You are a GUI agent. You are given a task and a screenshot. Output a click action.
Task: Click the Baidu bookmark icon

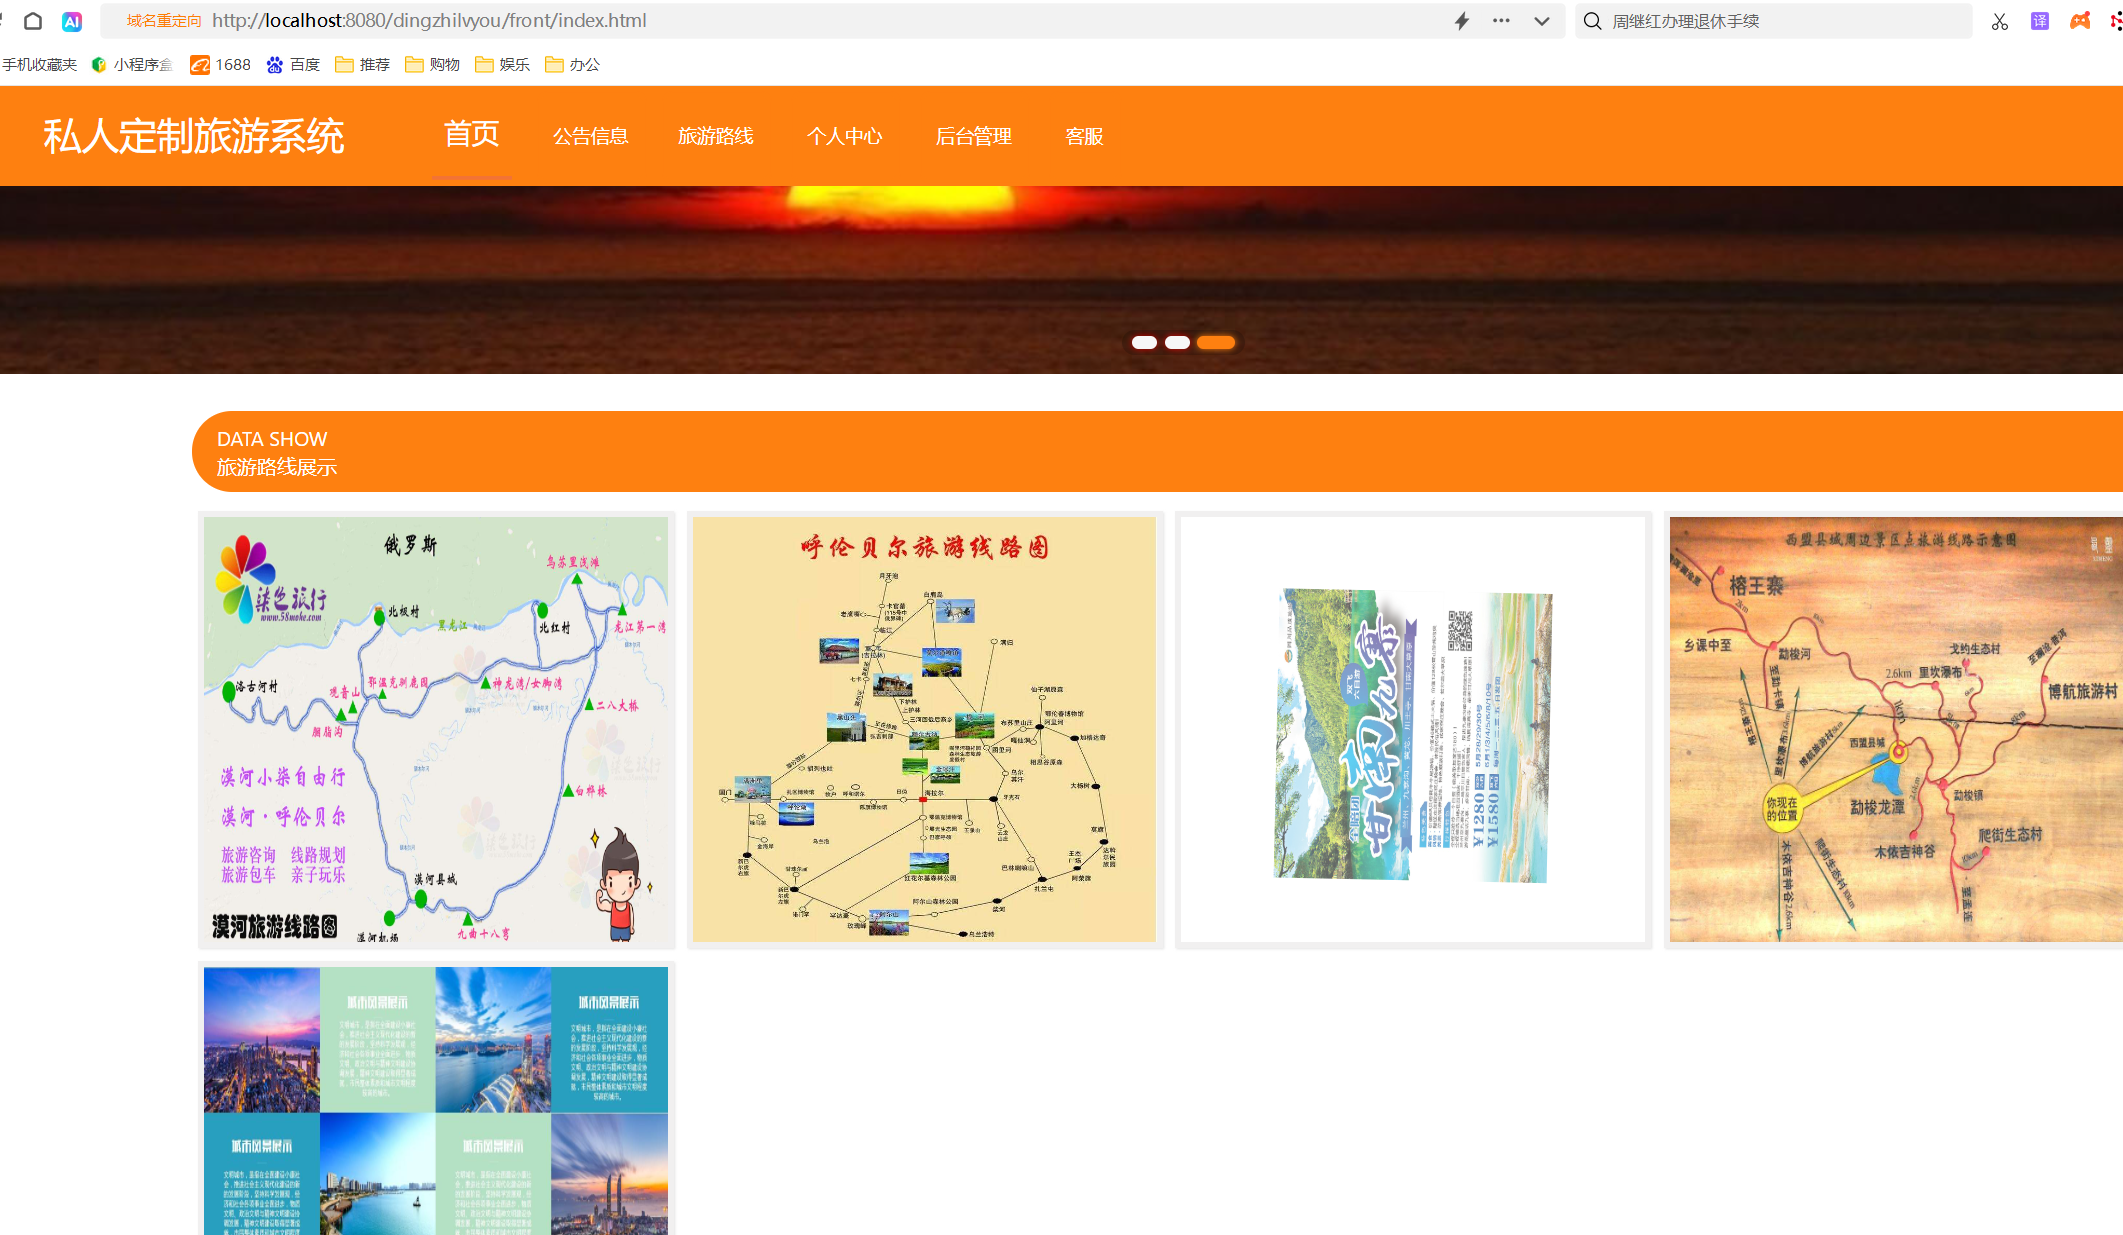pos(276,63)
